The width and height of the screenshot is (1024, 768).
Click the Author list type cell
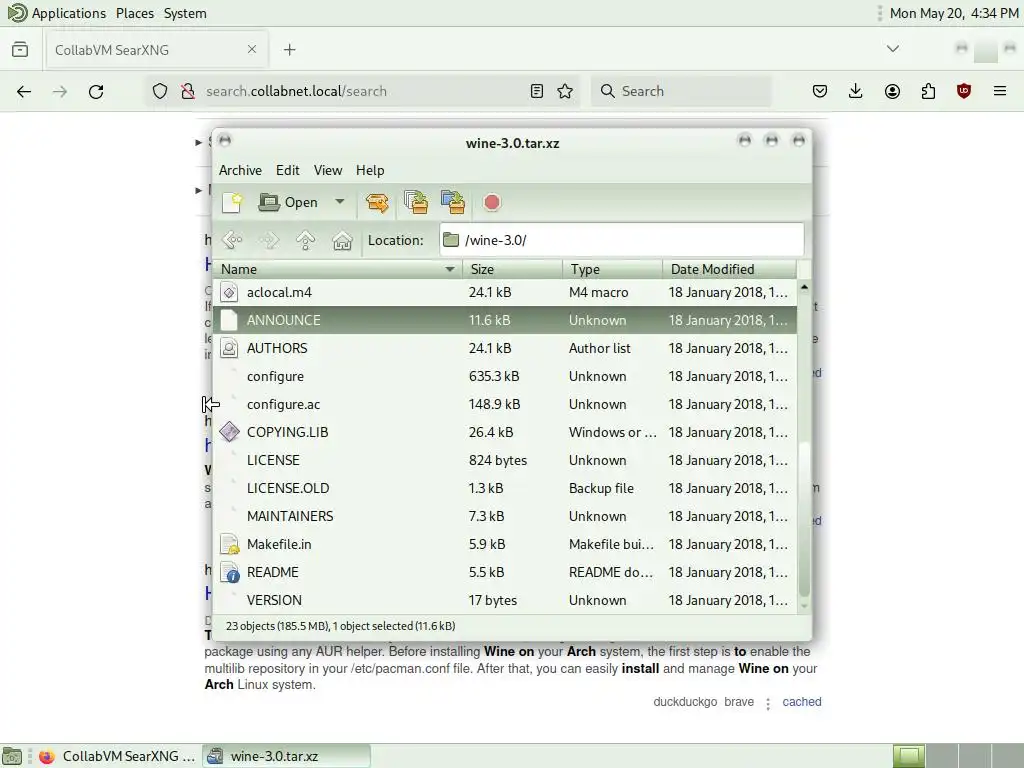click(x=600, y=349)
